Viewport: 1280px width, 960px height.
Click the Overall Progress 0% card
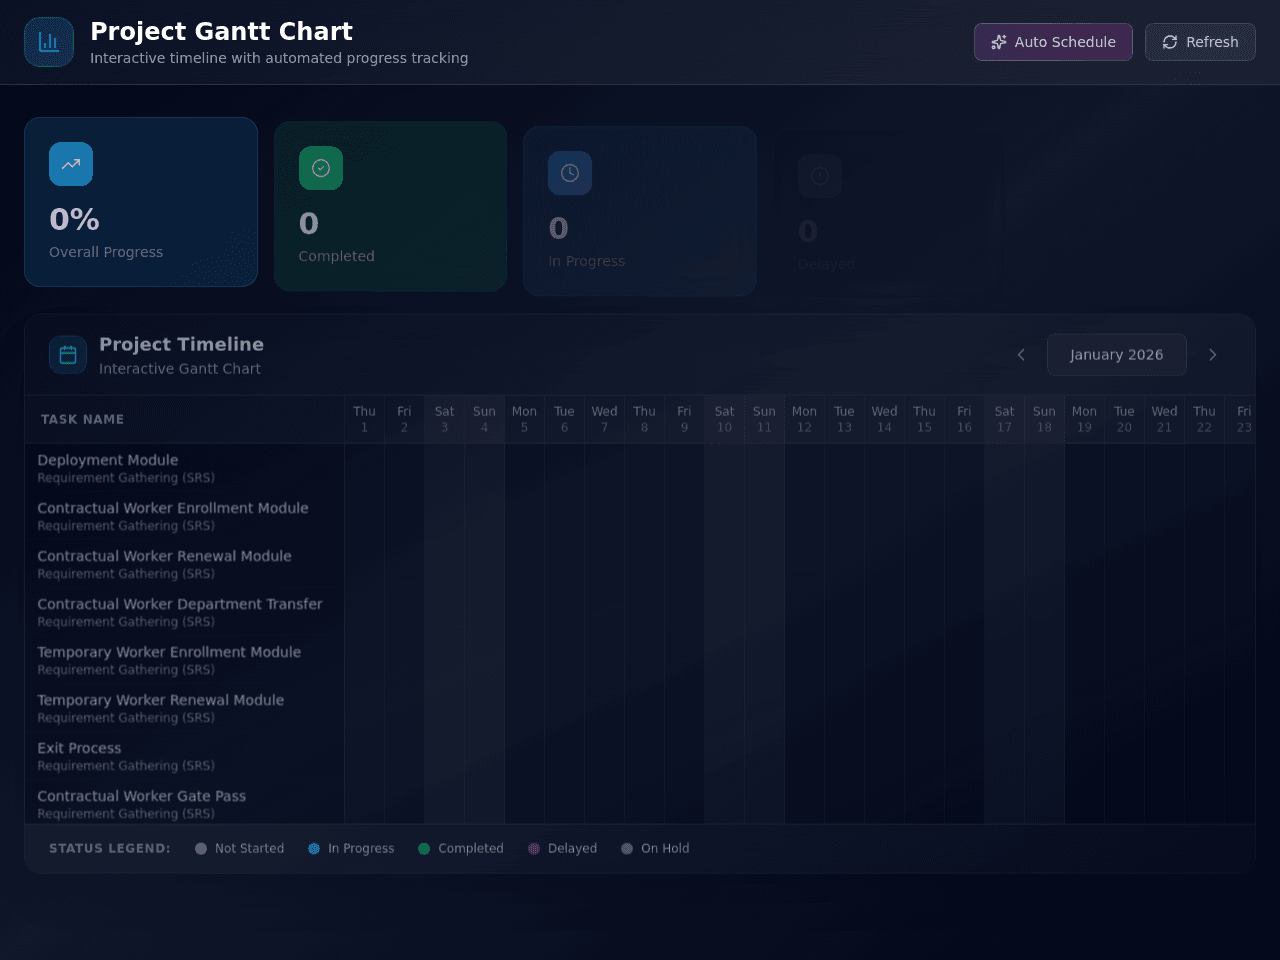point(141,202)
